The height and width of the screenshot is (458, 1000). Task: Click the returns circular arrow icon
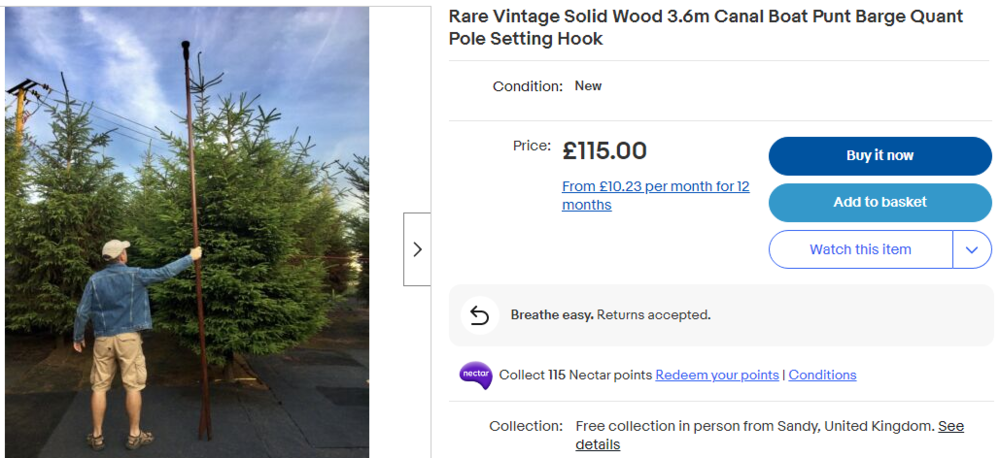[479, 315]
